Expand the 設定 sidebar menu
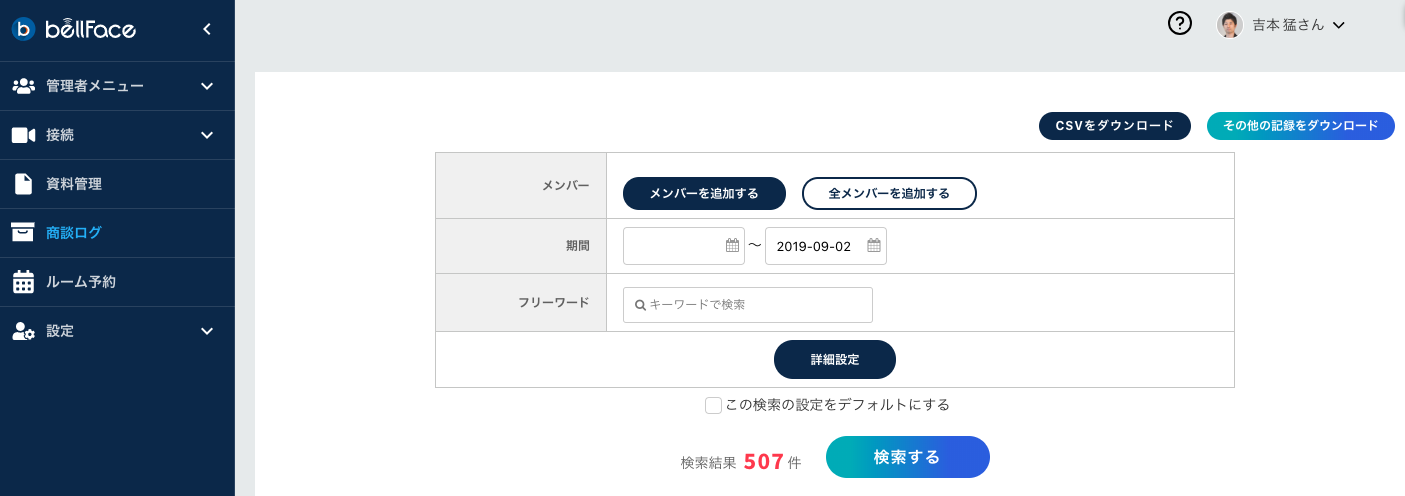Viewport: 1405px width, 496px height. (207, 331)
